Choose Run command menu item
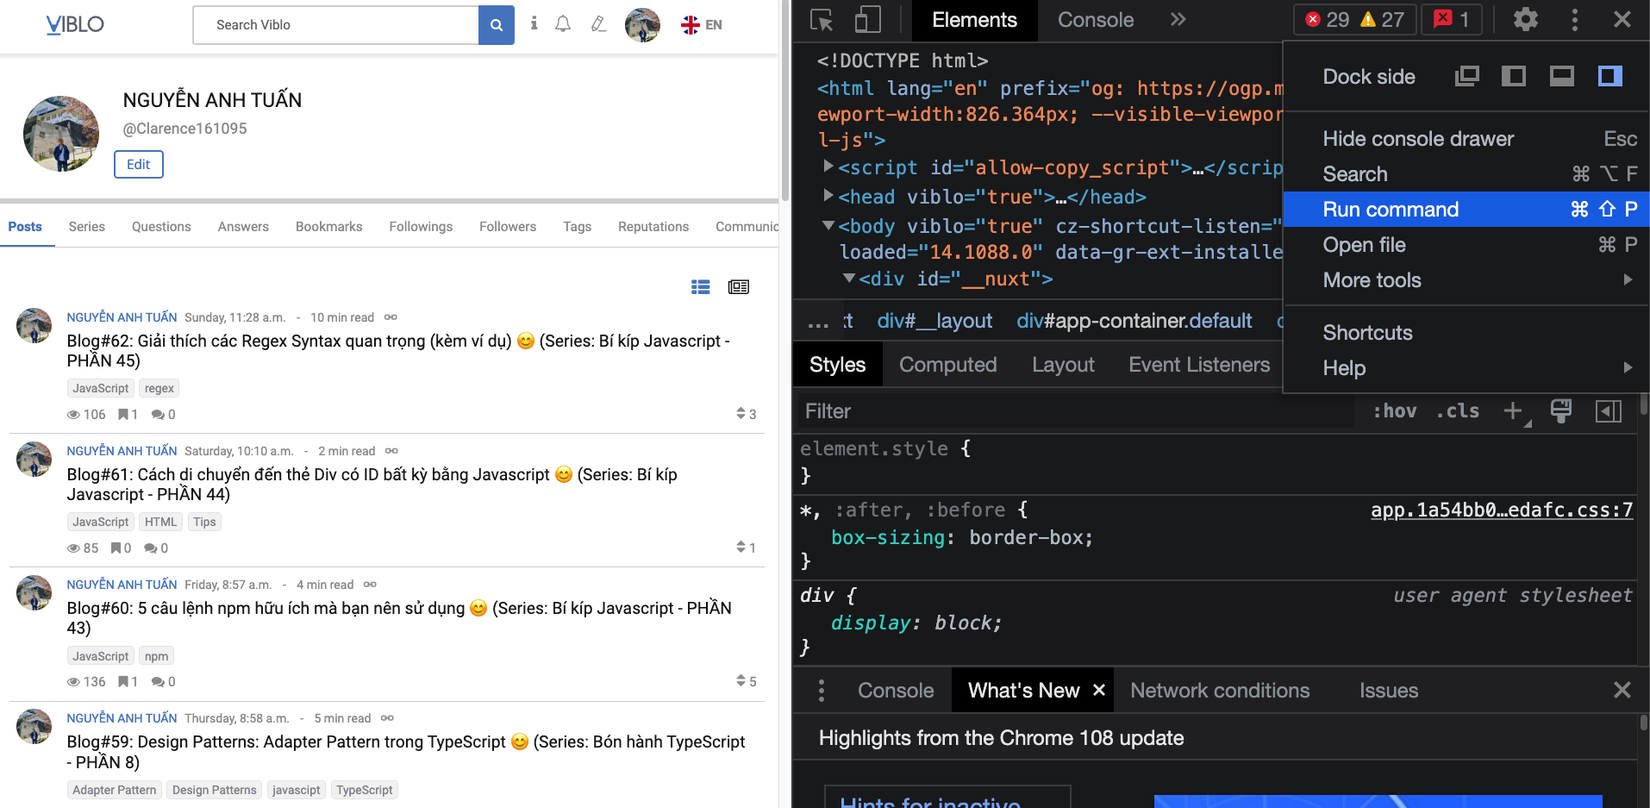The height and width of the screenshot is (808, 1650). [1466, 209]
